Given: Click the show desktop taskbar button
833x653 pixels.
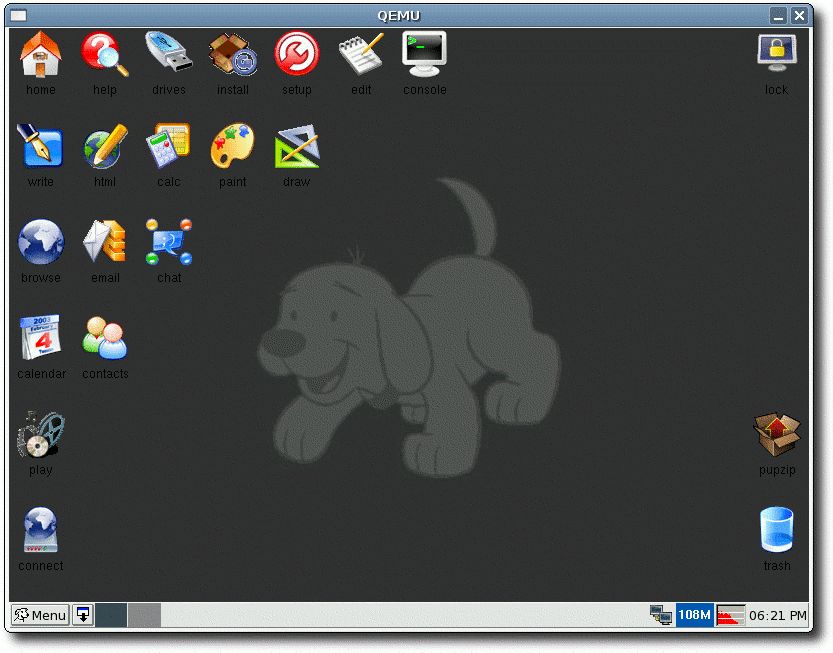Looking at the screenshot, I should point(83,615).
